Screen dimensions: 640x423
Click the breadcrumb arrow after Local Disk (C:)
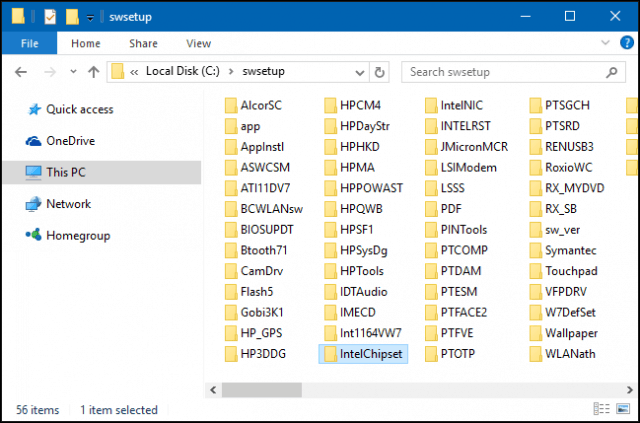[x=231, y=72]
